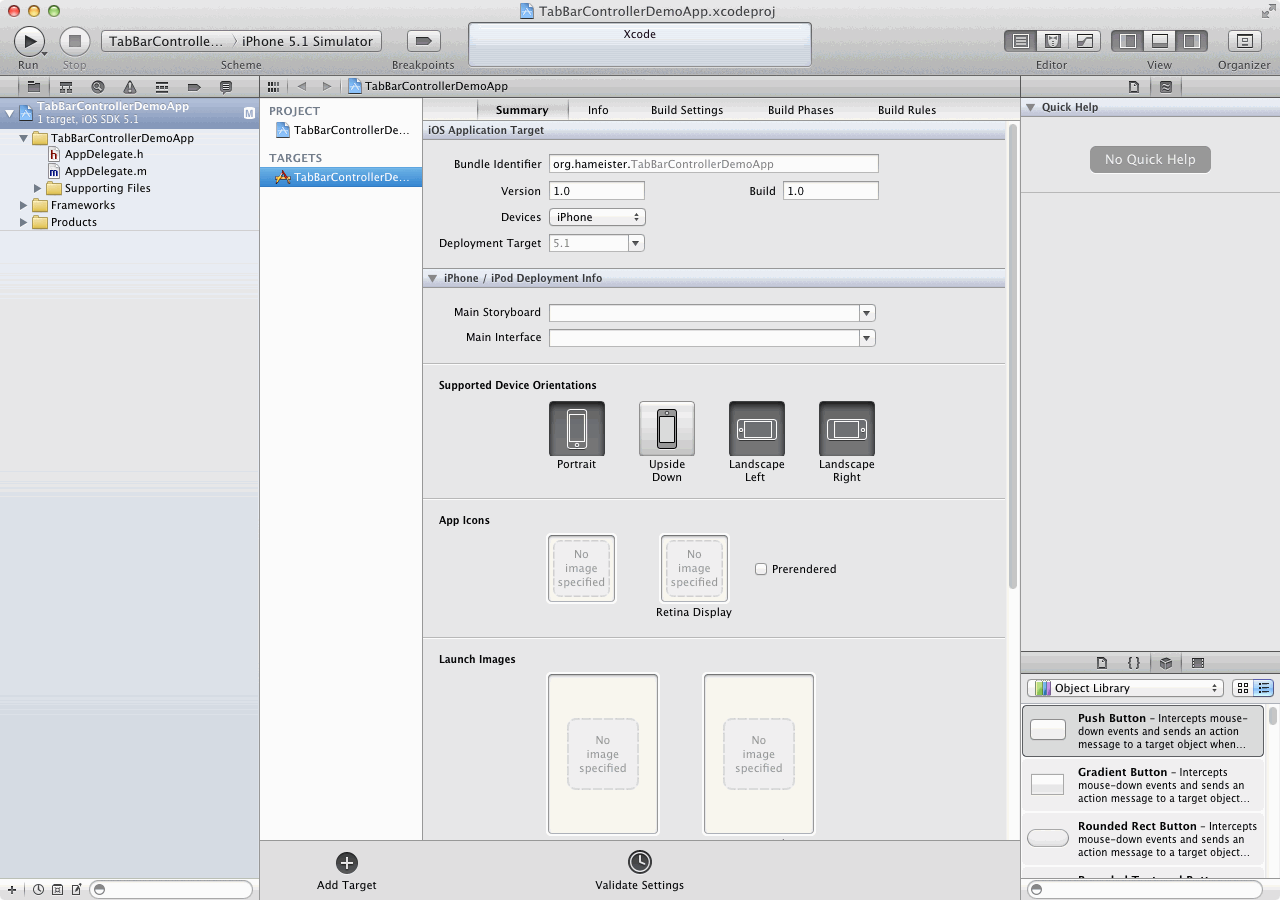The image size is (1280, 900).
Task: Switch to the Build Phases tab
Action: click(x=800, y=110)
